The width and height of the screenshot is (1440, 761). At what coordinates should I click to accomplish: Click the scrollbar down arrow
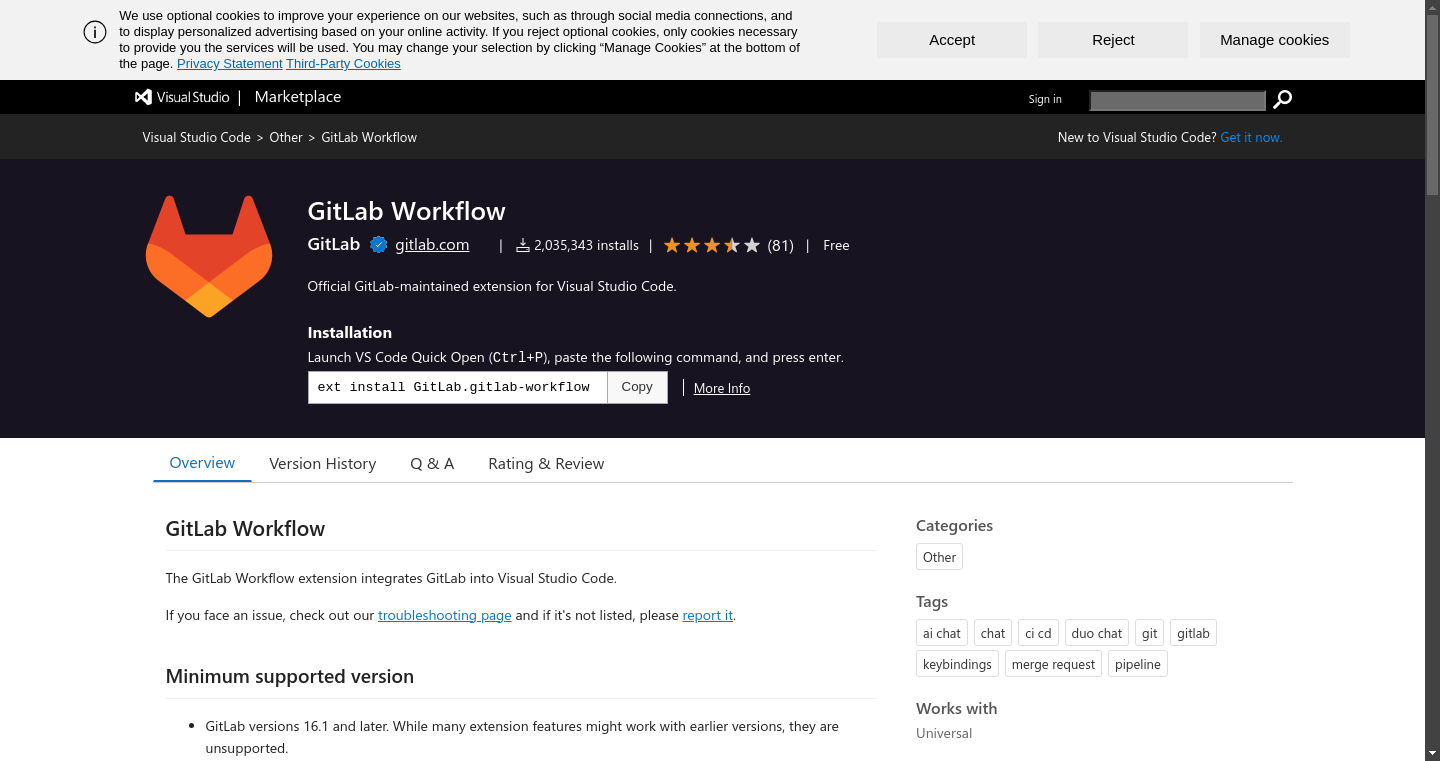click(1432, 753)
